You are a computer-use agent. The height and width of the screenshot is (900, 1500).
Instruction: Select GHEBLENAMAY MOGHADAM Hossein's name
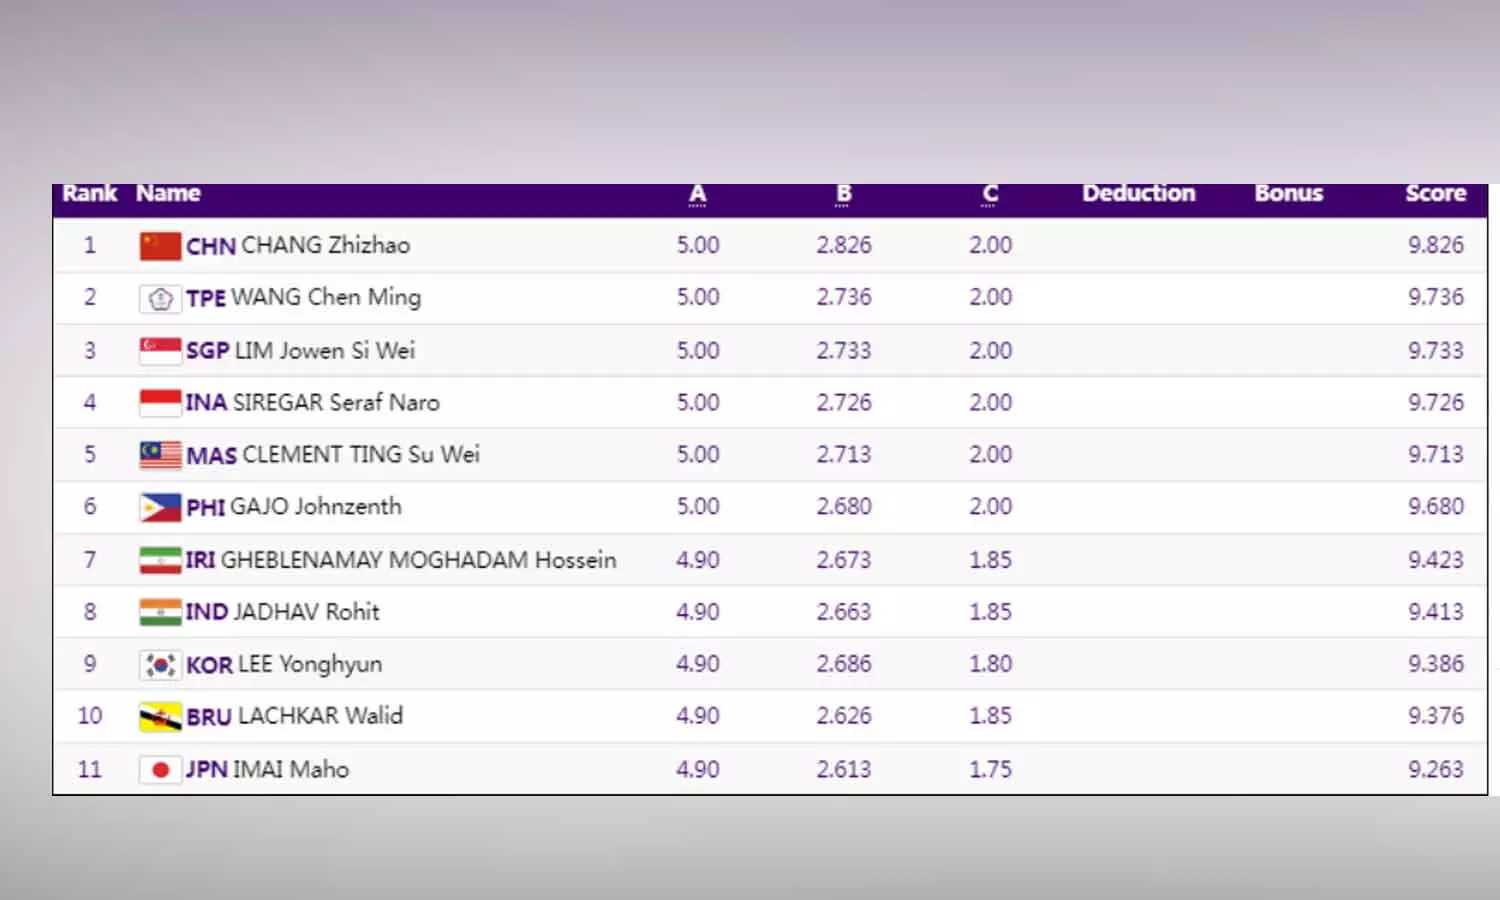pyautogui.click(x=418, y=560)
